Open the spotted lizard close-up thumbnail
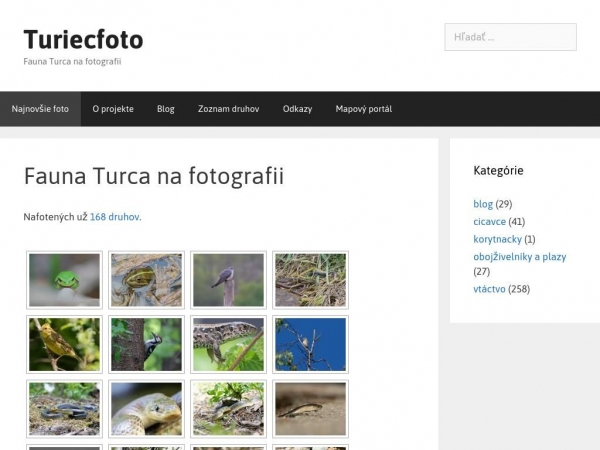The width and height of the screenshot is (600, 450). click(x=228, y=344)
